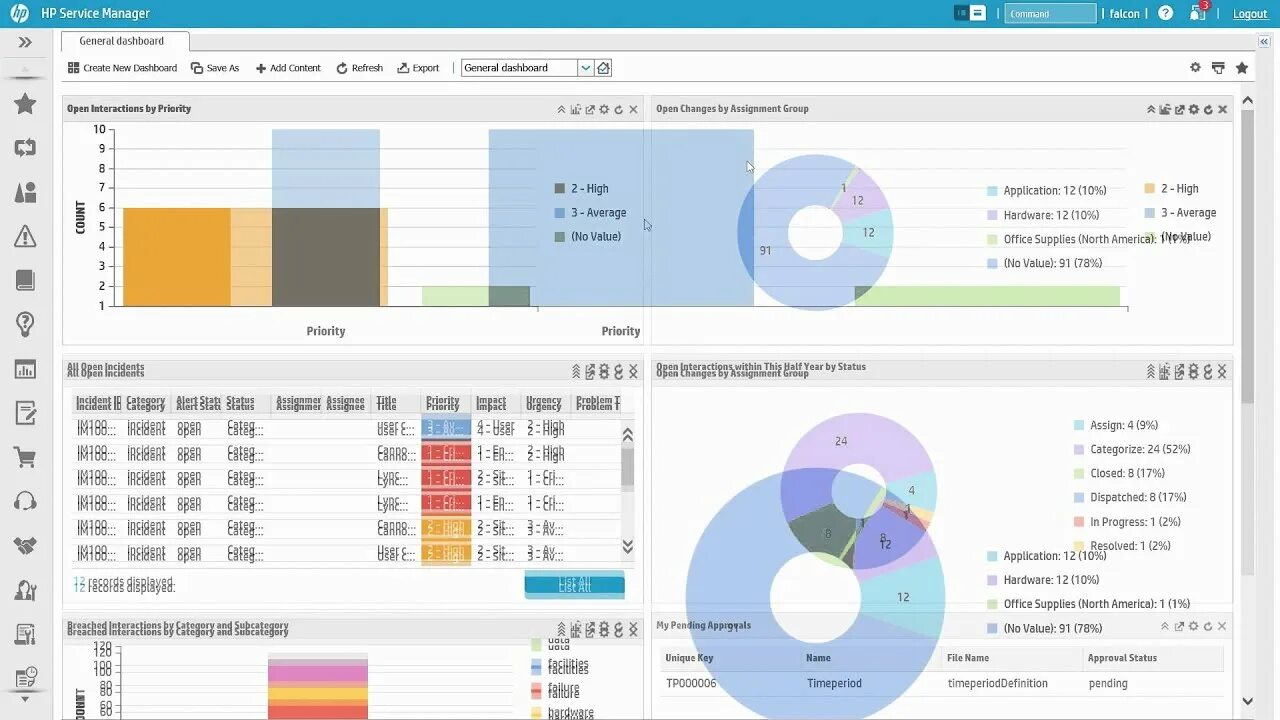Viewport: 1280px width, 720px height.
Task: Show more sidebar items down arrow
Action: [25, 699]
